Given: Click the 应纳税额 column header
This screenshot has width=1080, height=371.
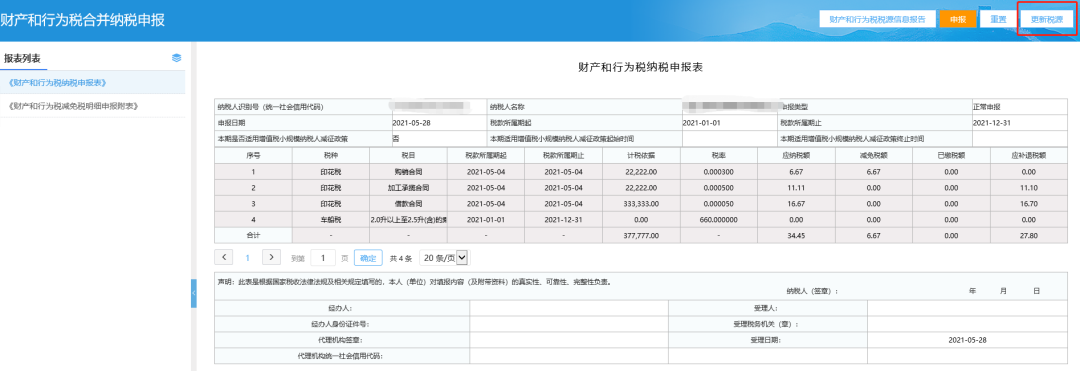Looking at the screenshot, I should click(796, 156).
